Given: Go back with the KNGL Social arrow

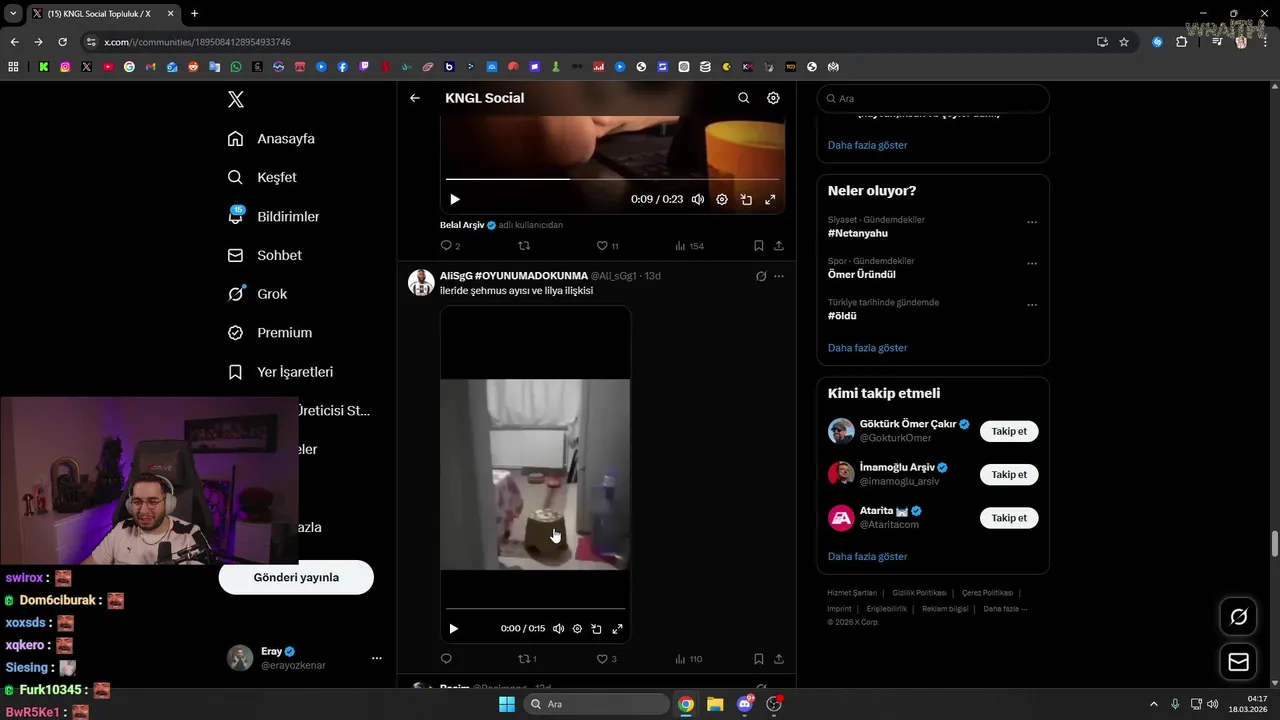Looking at the screenshot, I should click(415, 98).
